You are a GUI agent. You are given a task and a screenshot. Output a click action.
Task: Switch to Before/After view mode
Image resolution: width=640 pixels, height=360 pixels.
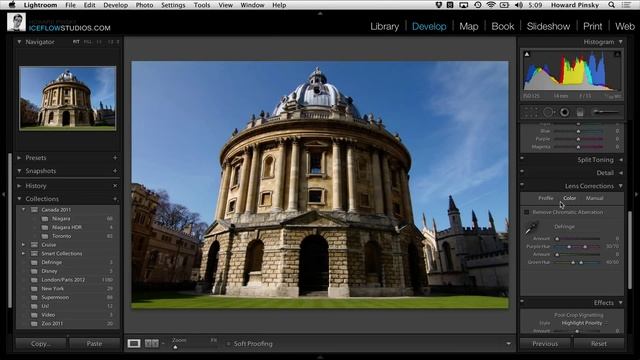point(151,344)
